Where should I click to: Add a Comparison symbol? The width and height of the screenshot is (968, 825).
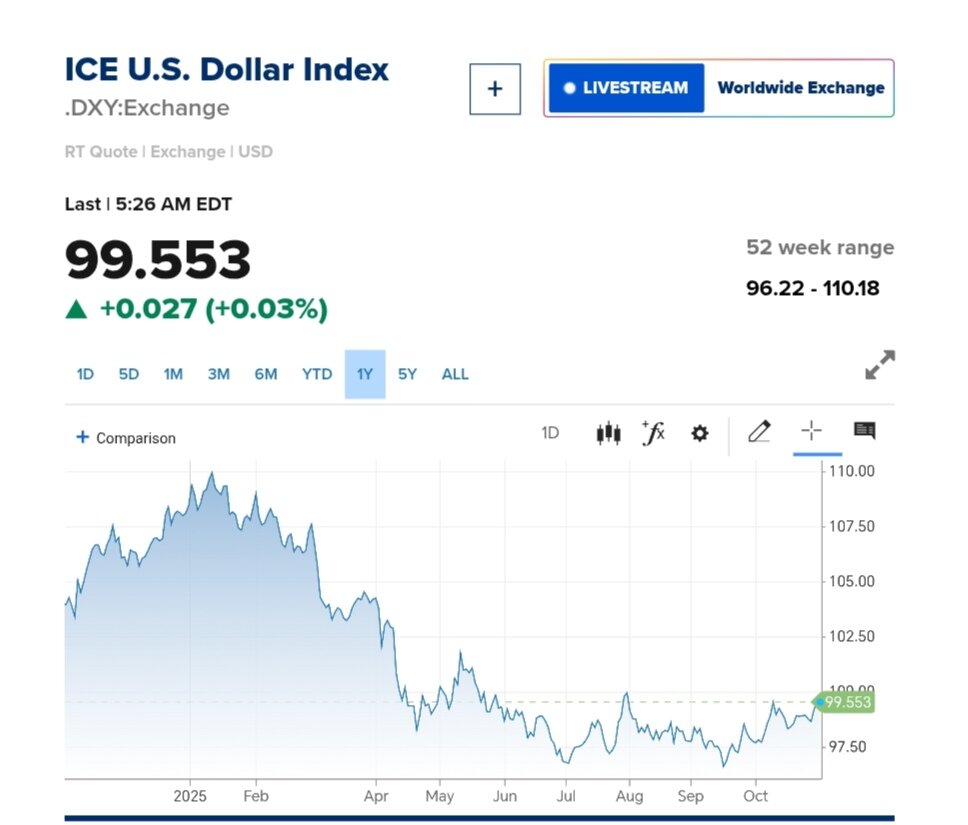(126, 438)
